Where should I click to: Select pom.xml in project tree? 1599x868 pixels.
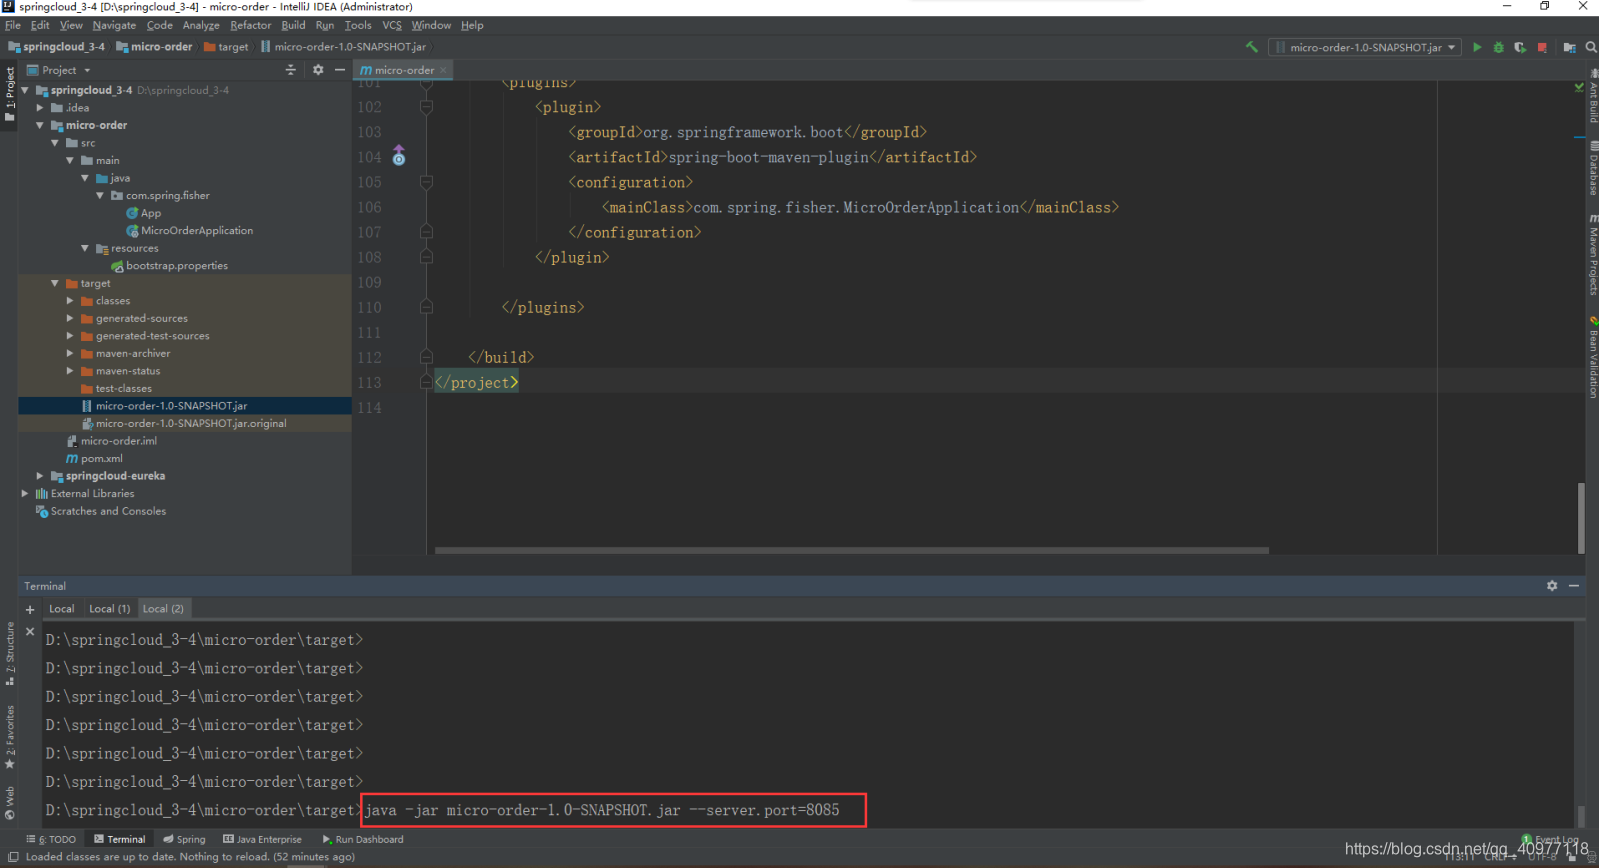pos(94,459)
